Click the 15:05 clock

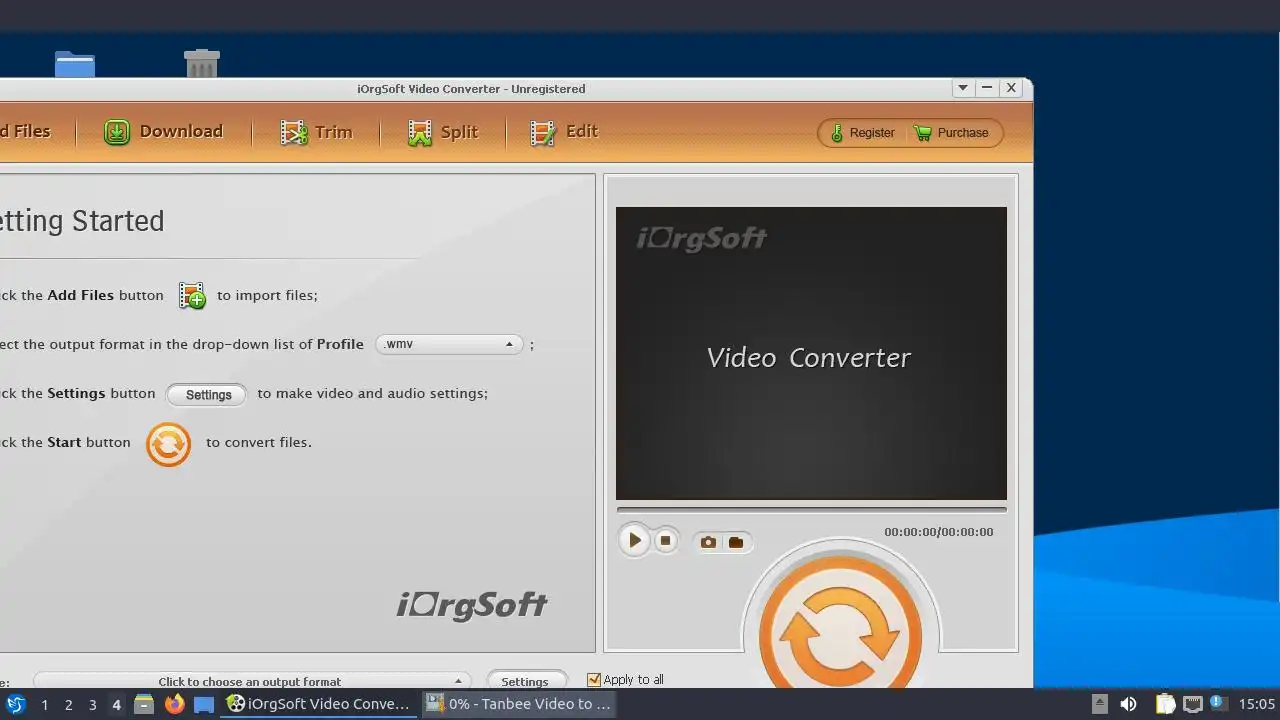pos(1257,704)
